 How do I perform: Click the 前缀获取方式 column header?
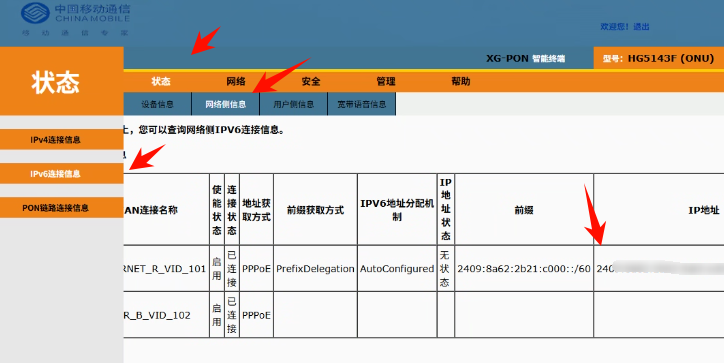315,210
